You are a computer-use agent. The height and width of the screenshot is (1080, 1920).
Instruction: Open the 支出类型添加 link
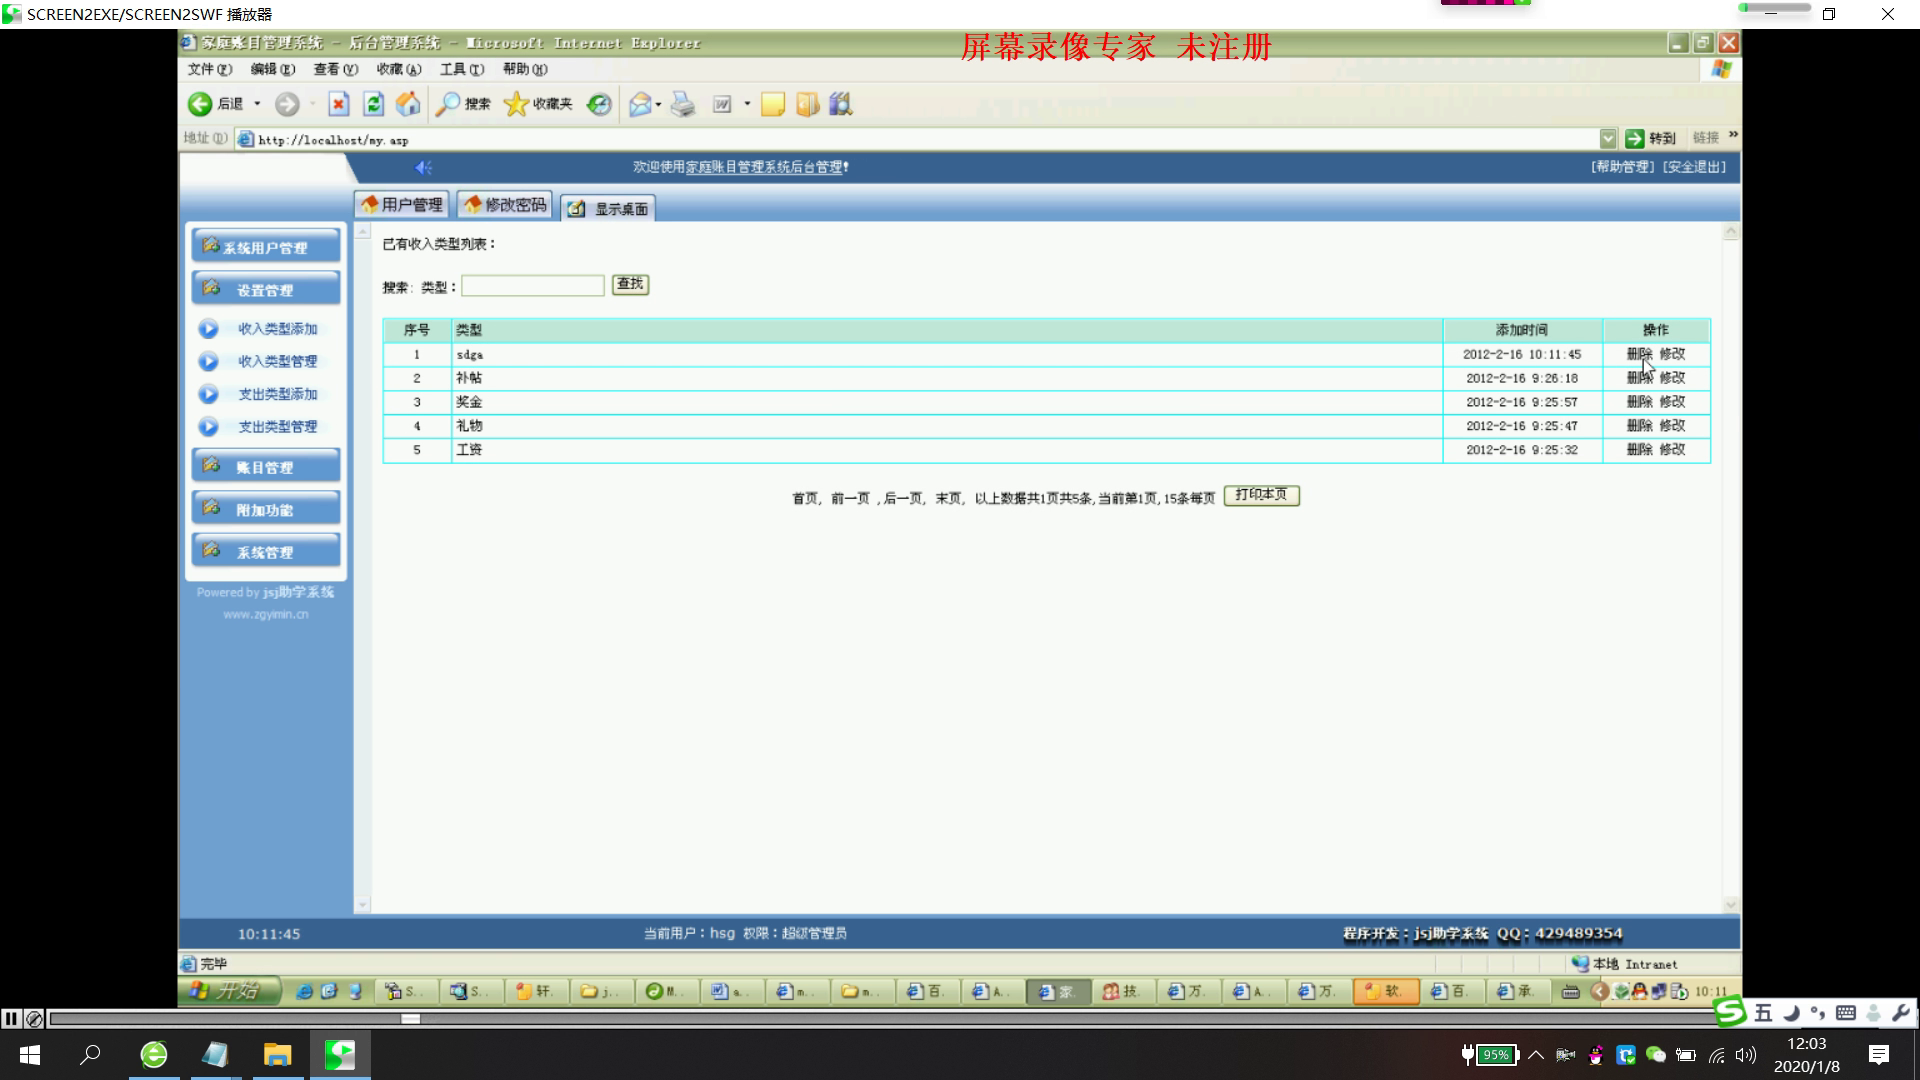click(x=277, y=395)
